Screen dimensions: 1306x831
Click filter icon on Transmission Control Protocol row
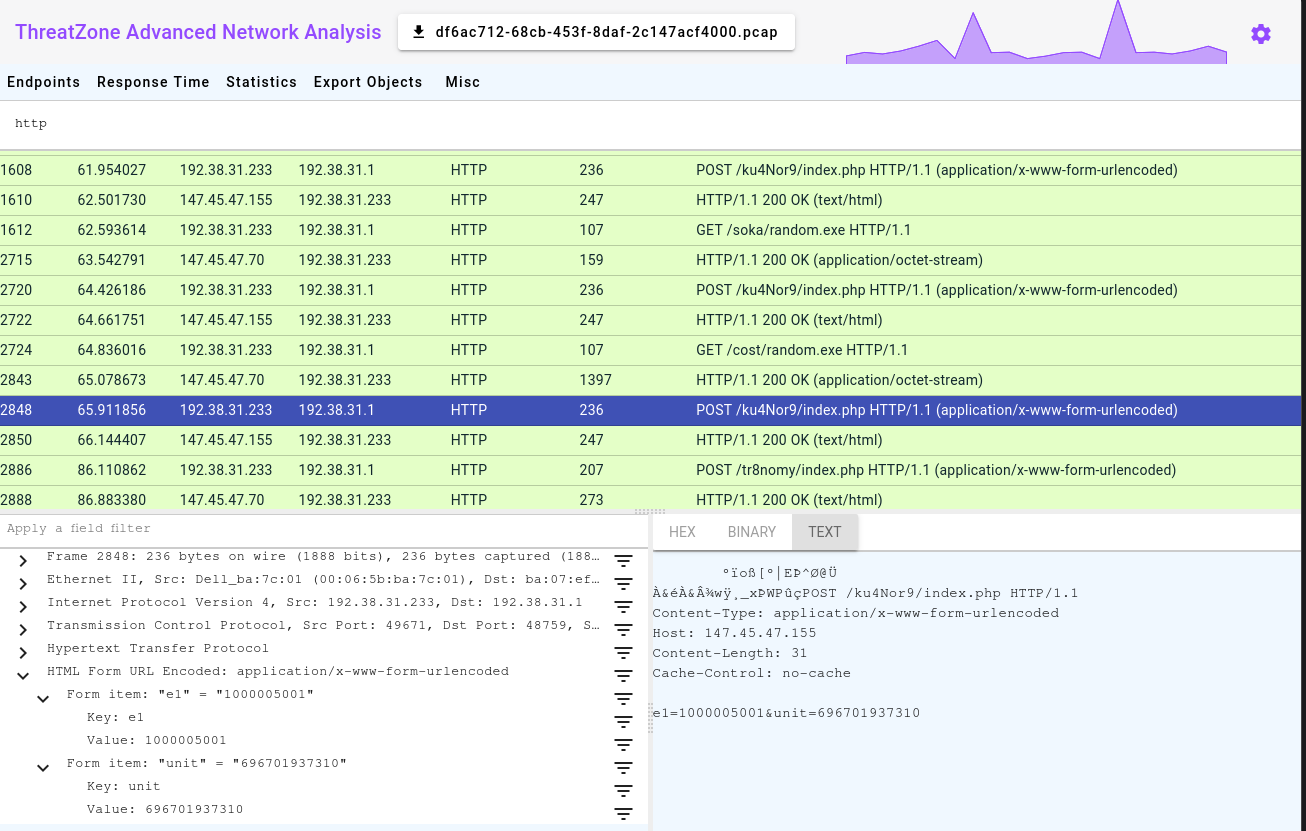tap(624, 630)
